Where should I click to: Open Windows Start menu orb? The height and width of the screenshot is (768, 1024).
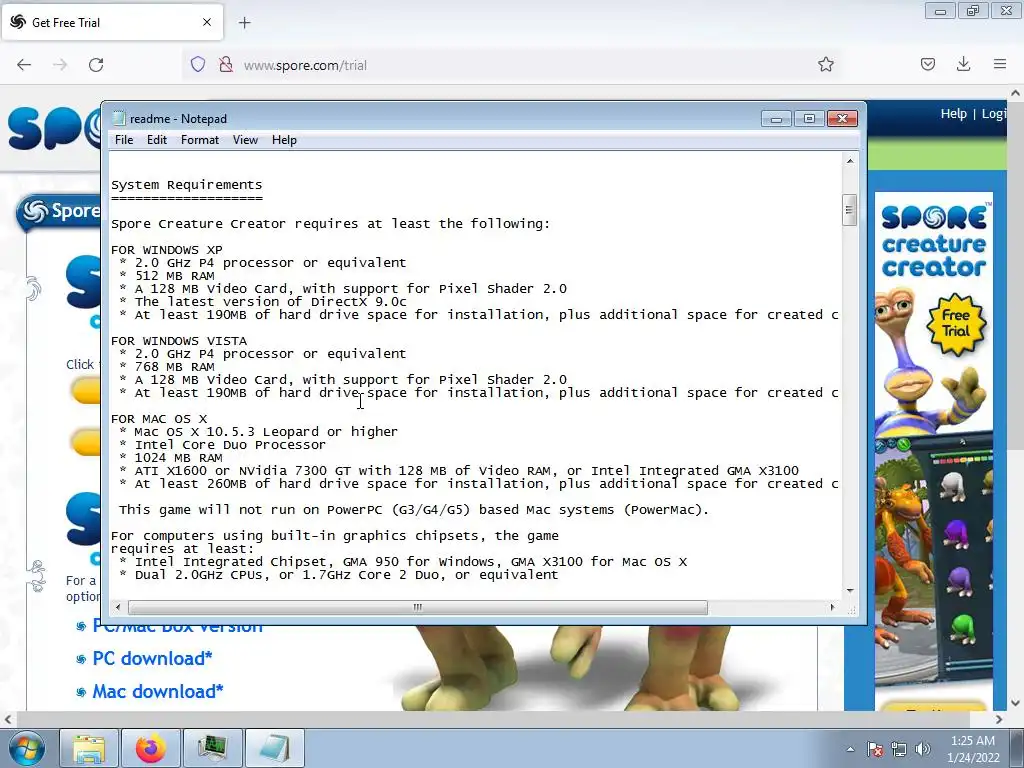tap(26, 748)
